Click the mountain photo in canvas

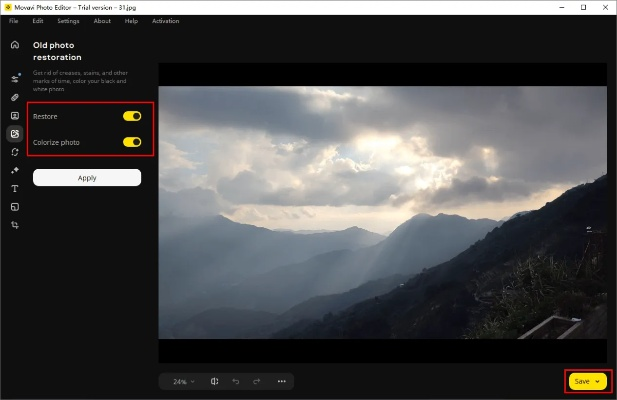pyautogui.click(x=382, y=212)
